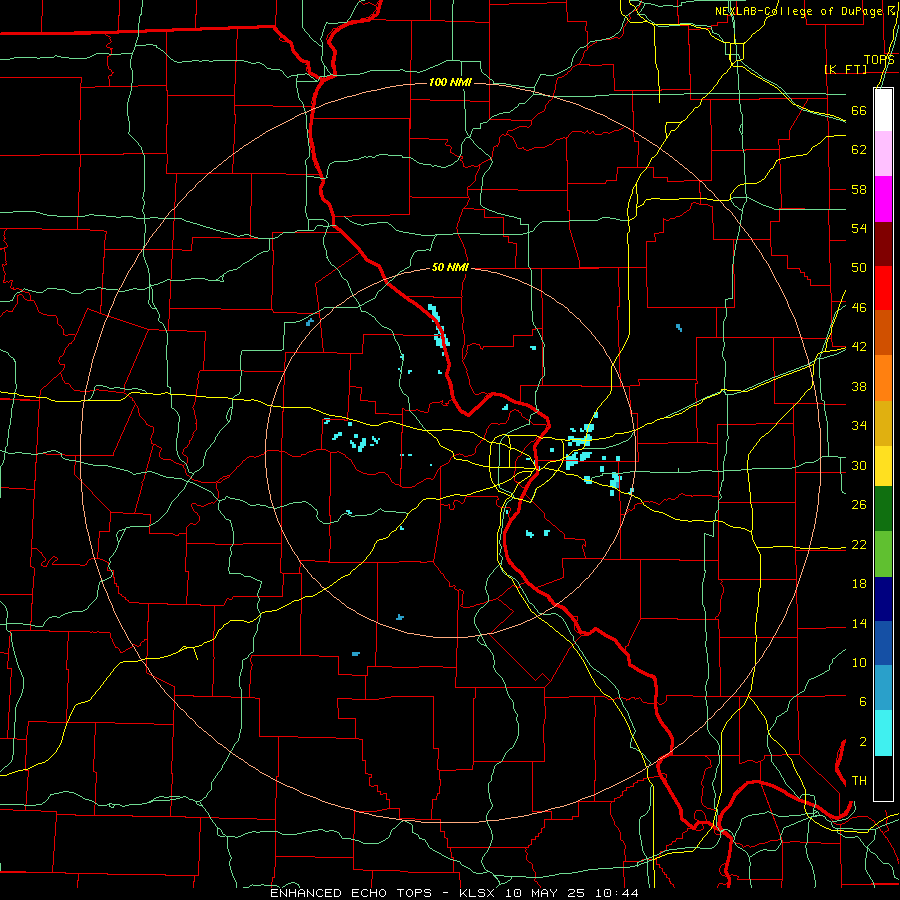Screen dimensions: 900x900
Task: Click the '58' legend value
Action: click(x=859, y=189)
